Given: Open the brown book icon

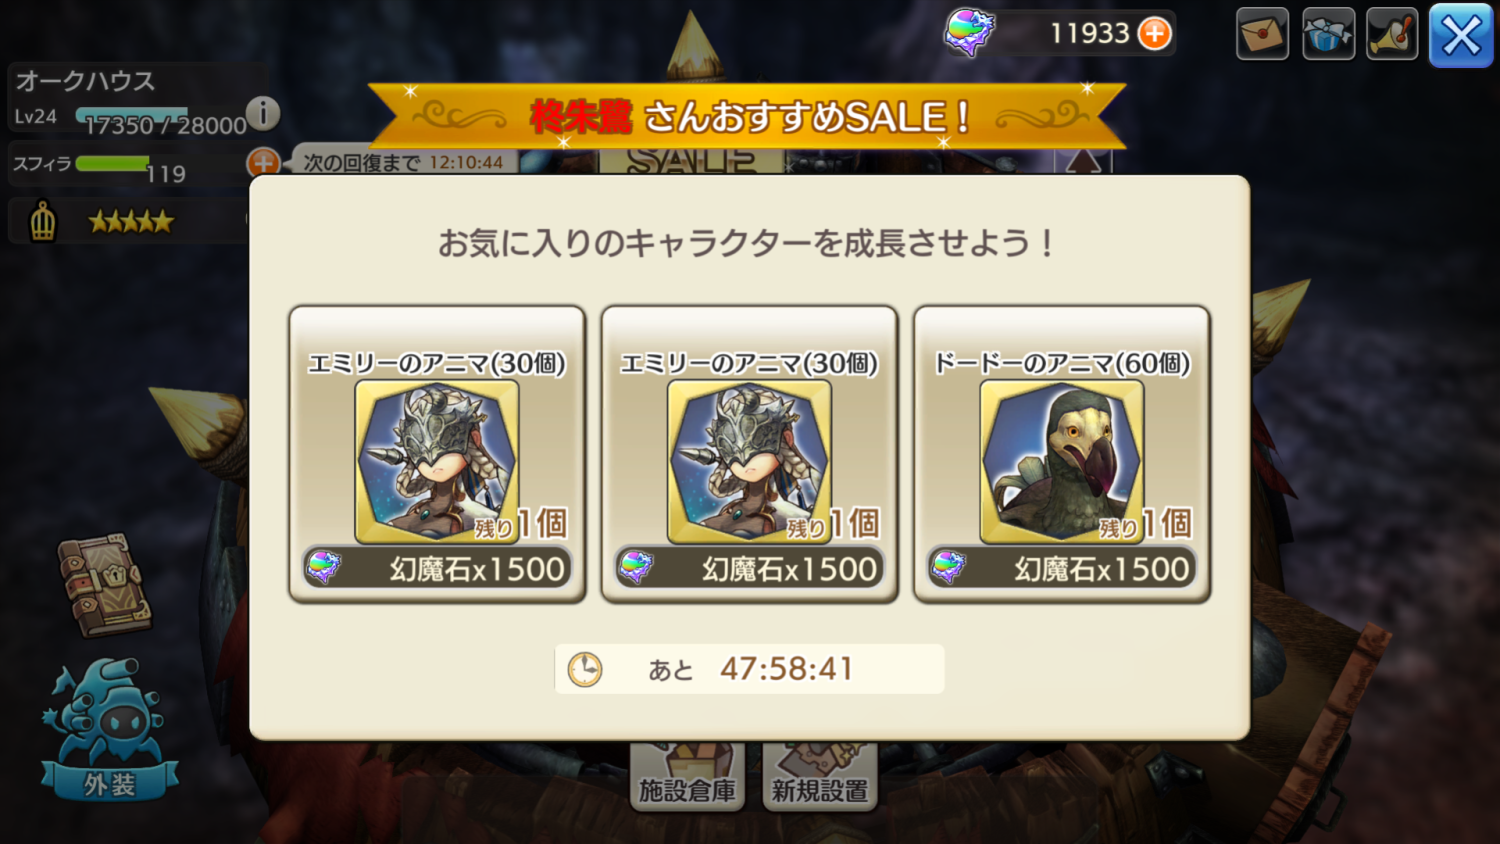Looking at the screenshot, I should tap(105, 585).
